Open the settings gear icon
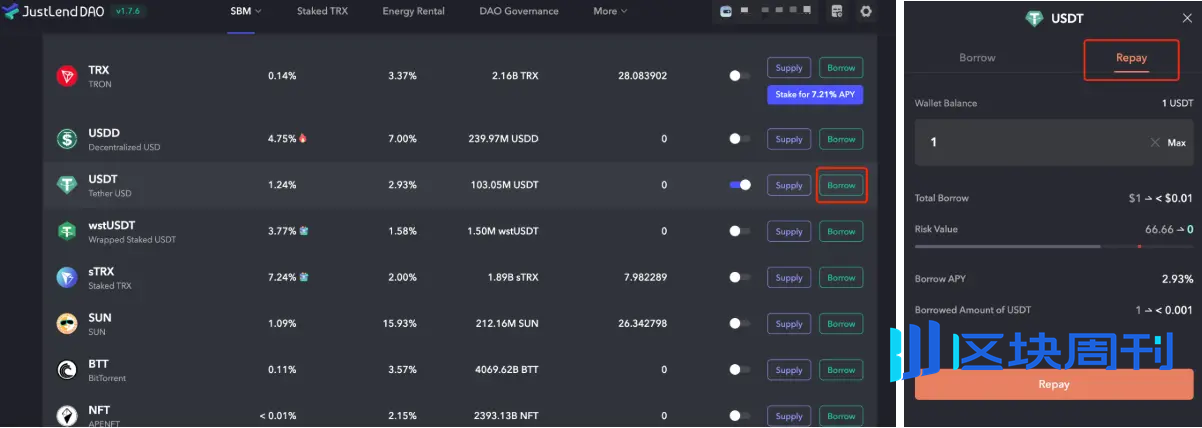The height and width of the screenshot is (428, 1202). point(866,12)
